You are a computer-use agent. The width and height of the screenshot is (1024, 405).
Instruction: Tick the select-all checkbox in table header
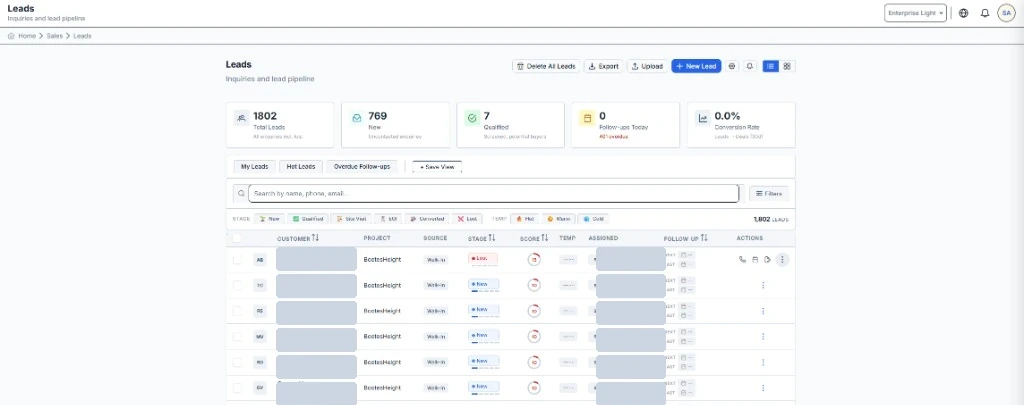click(x=236, y=238)
